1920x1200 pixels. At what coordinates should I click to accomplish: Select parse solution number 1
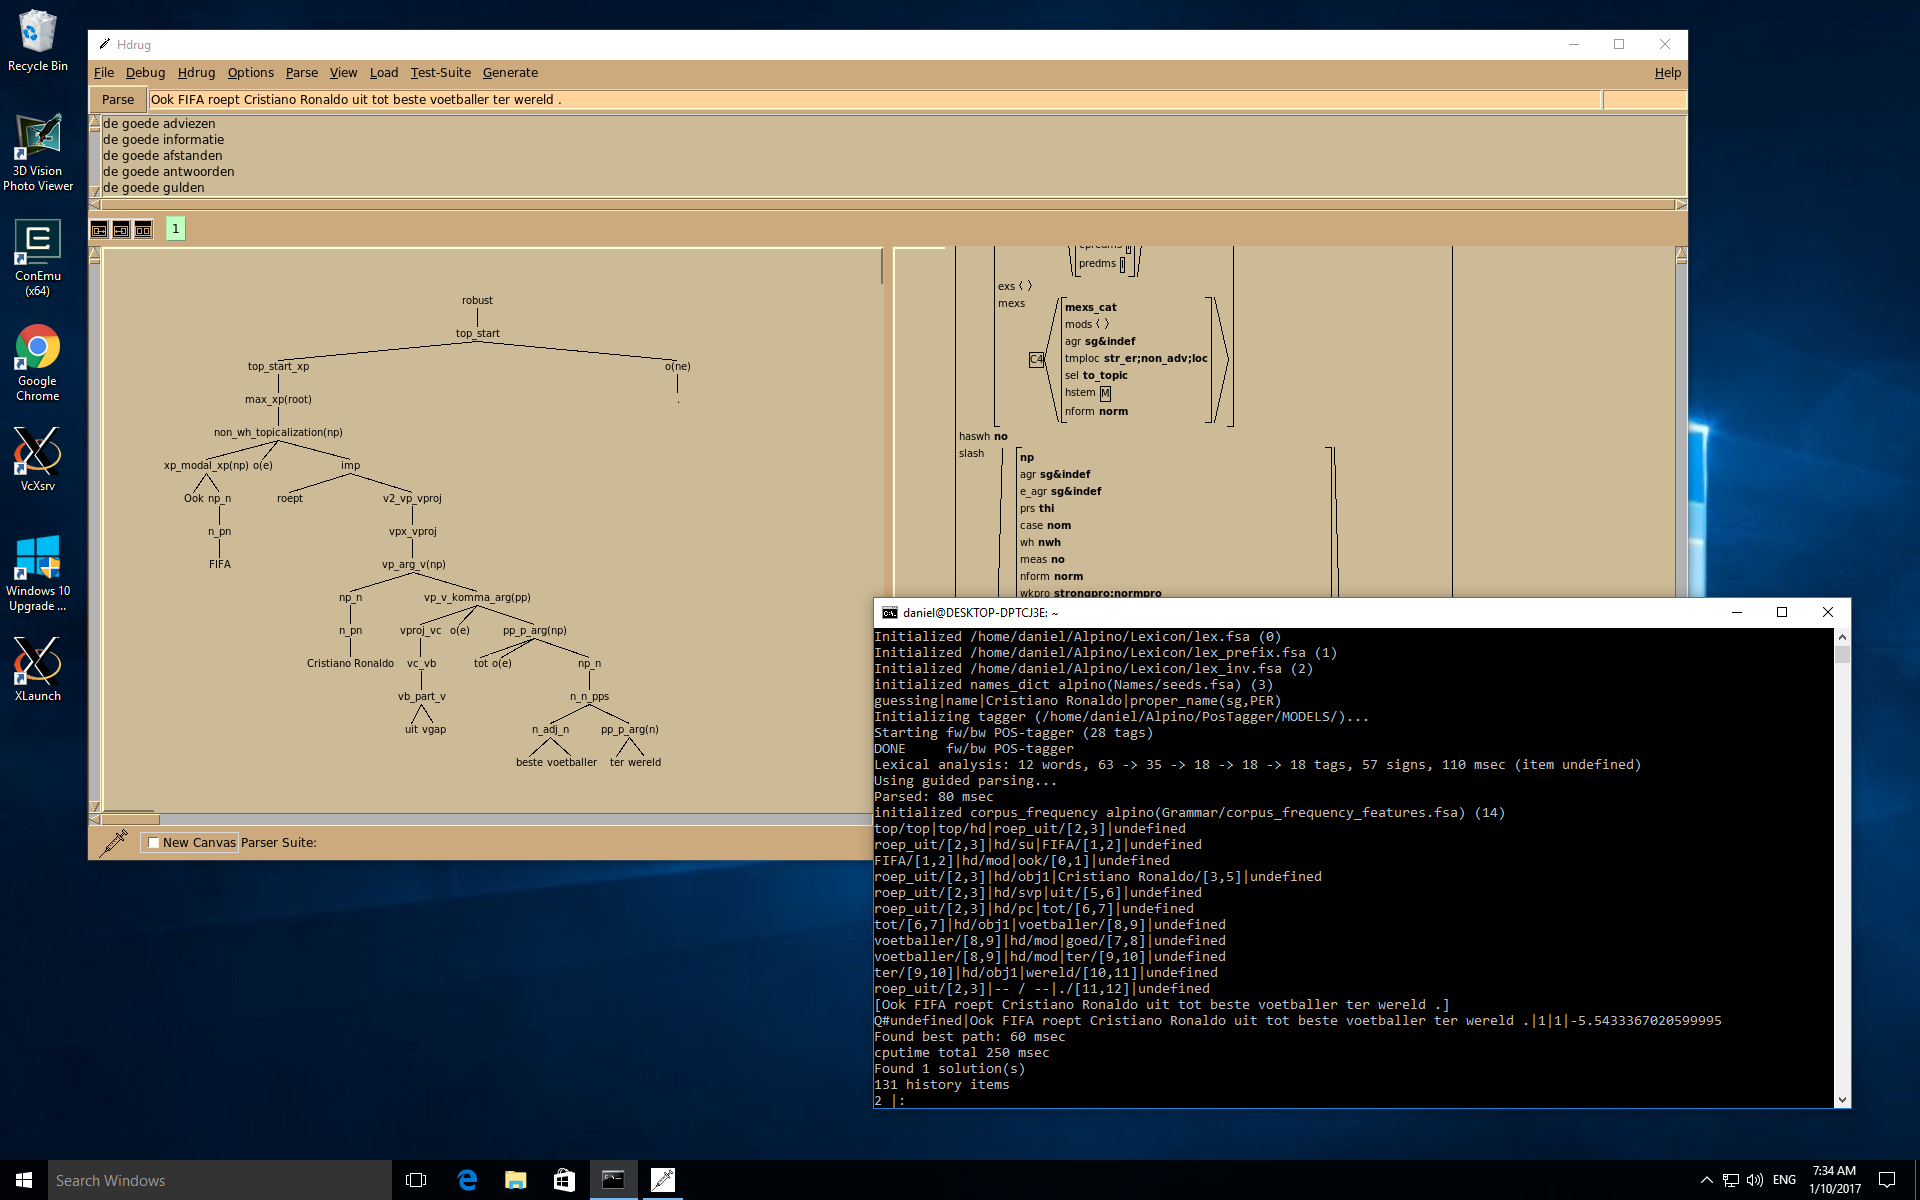176,229
